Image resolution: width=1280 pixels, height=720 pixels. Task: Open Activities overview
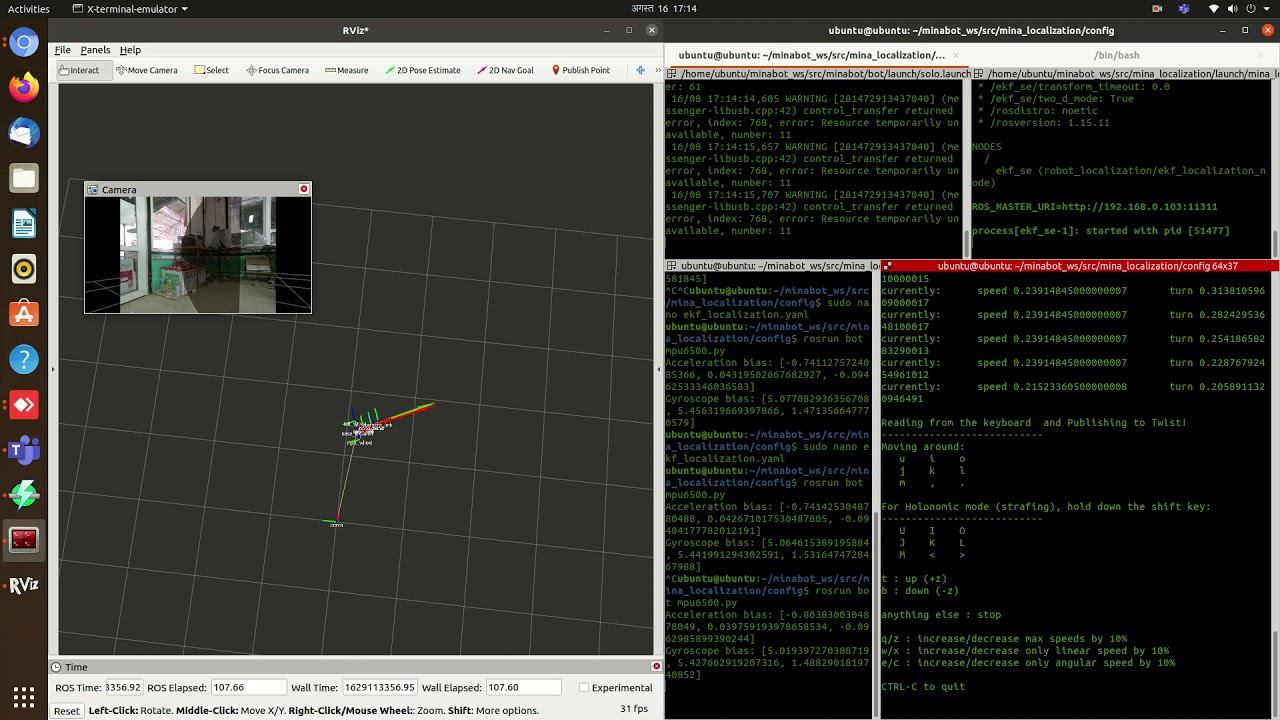coord(28,8)
